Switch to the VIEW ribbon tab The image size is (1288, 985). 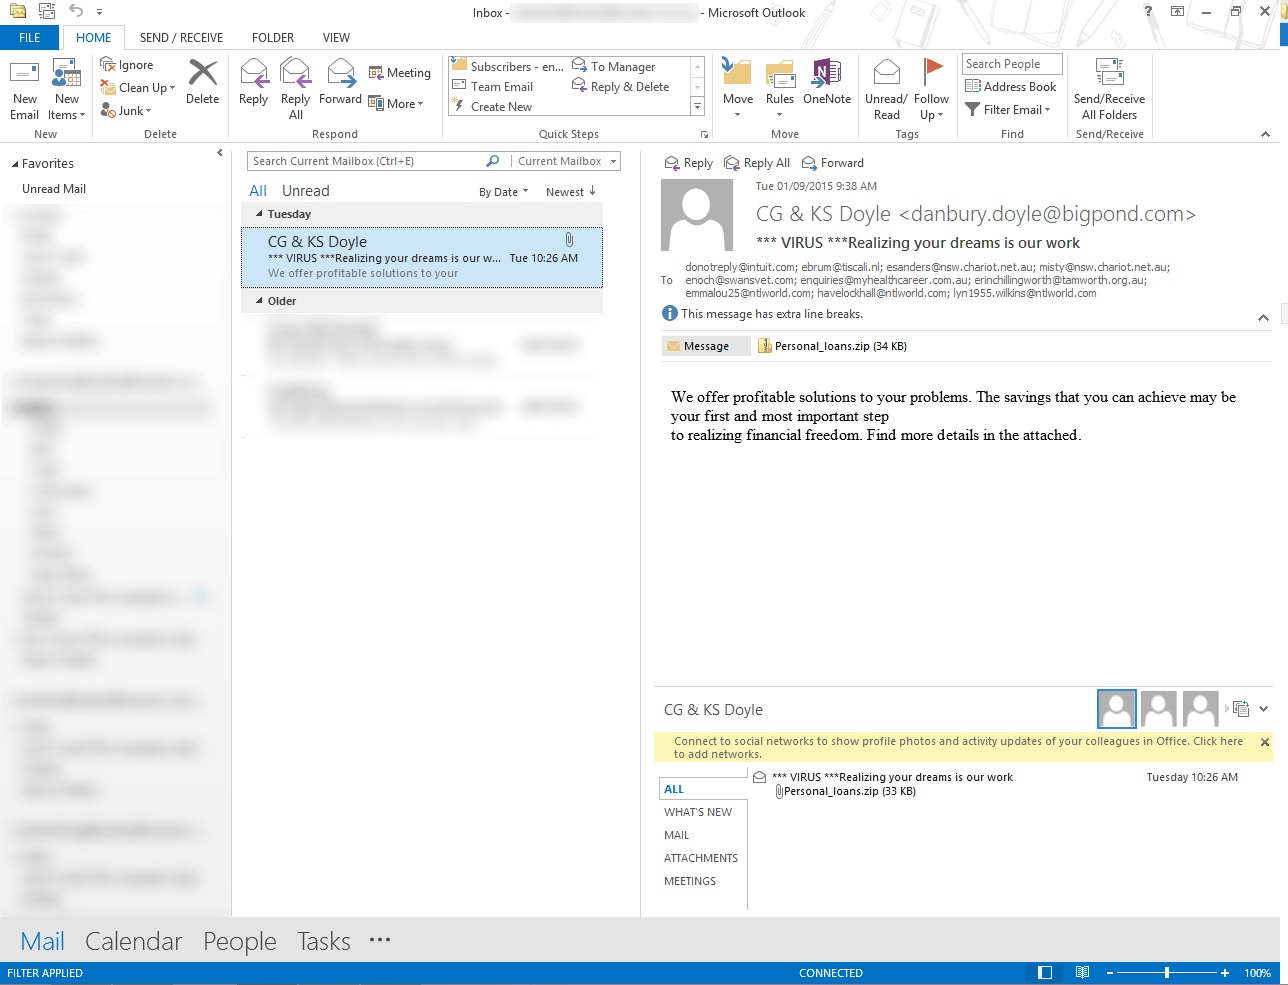(x=336, y=38)
